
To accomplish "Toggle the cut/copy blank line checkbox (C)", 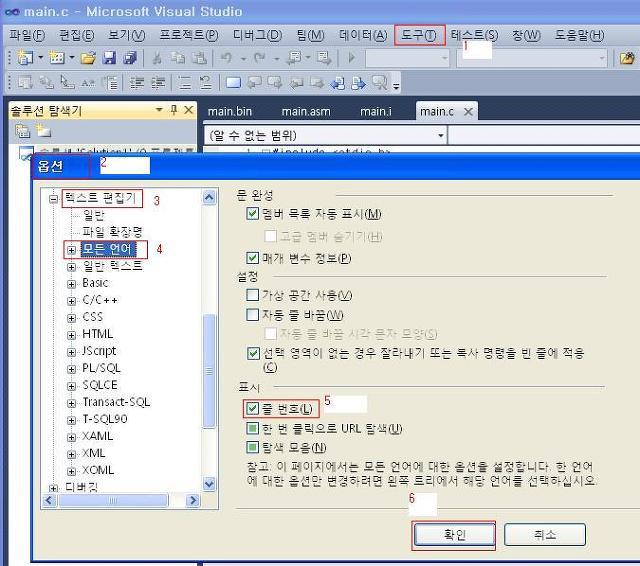I will click(253, 353).
